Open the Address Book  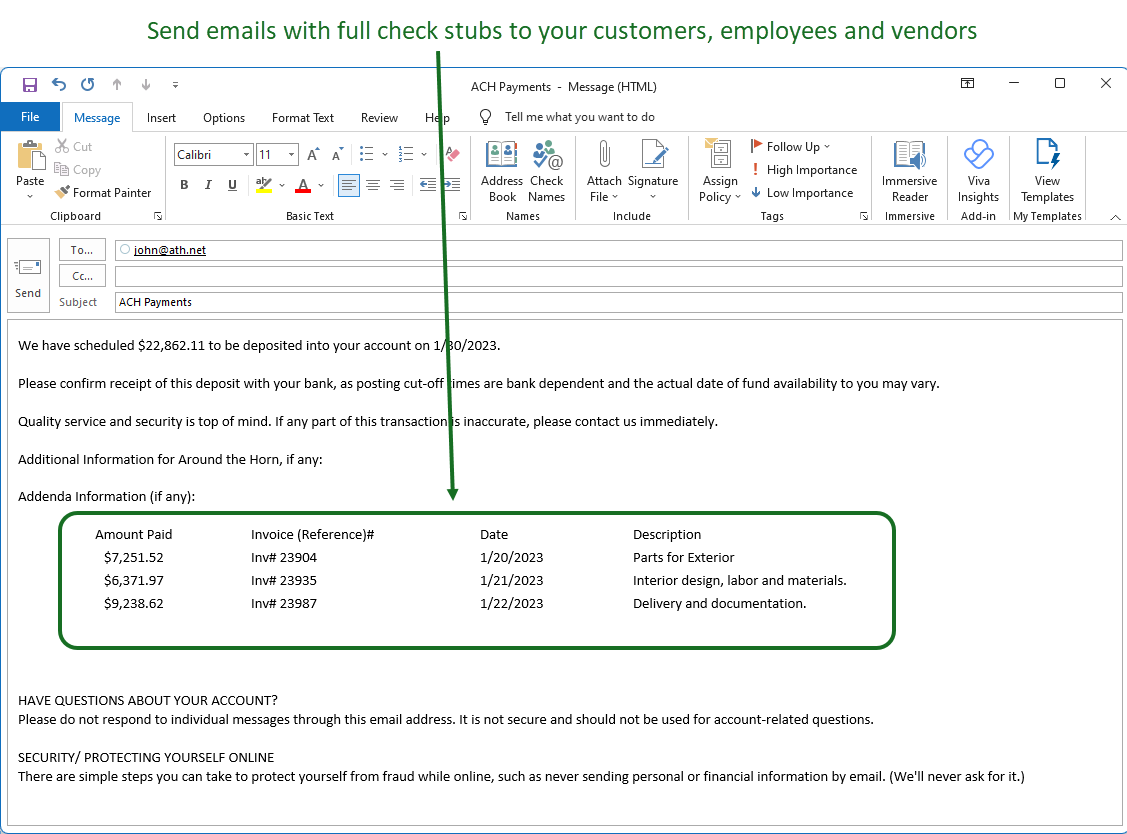tap(502, 172)
